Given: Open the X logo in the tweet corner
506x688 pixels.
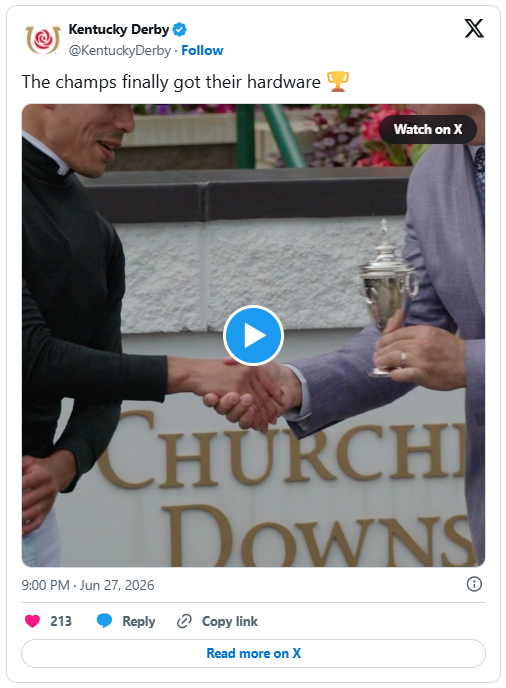Looking at the screenshot, I should click(474, 29).
